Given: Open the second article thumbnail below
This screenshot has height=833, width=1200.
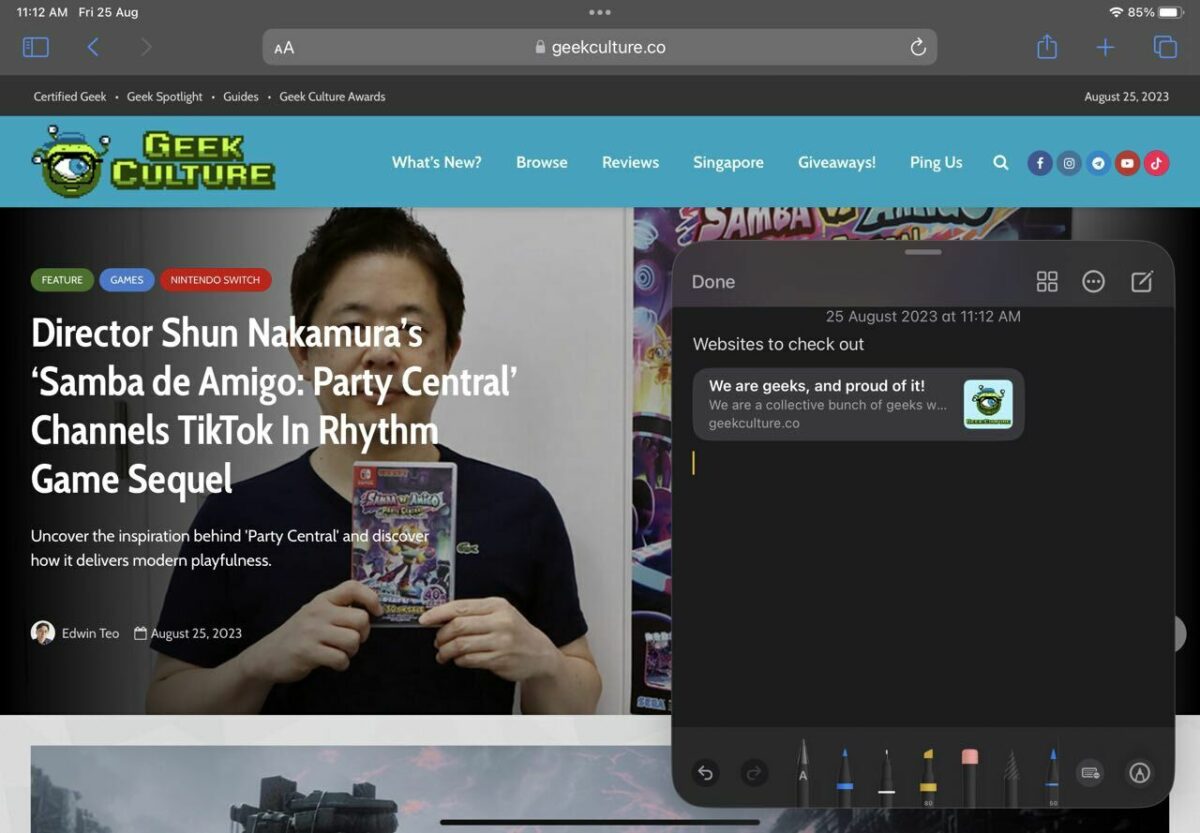Looking at the screenshot, I should 350,788.
